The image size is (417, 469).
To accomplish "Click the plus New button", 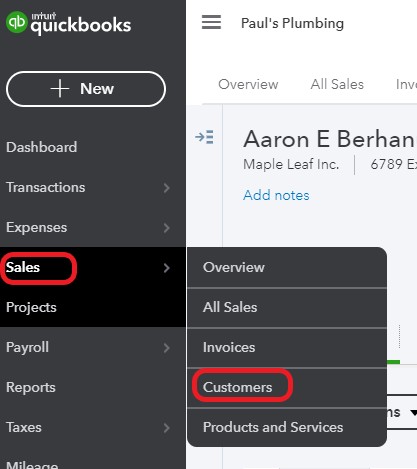I will pyautogui.click(x=86, y=89).
